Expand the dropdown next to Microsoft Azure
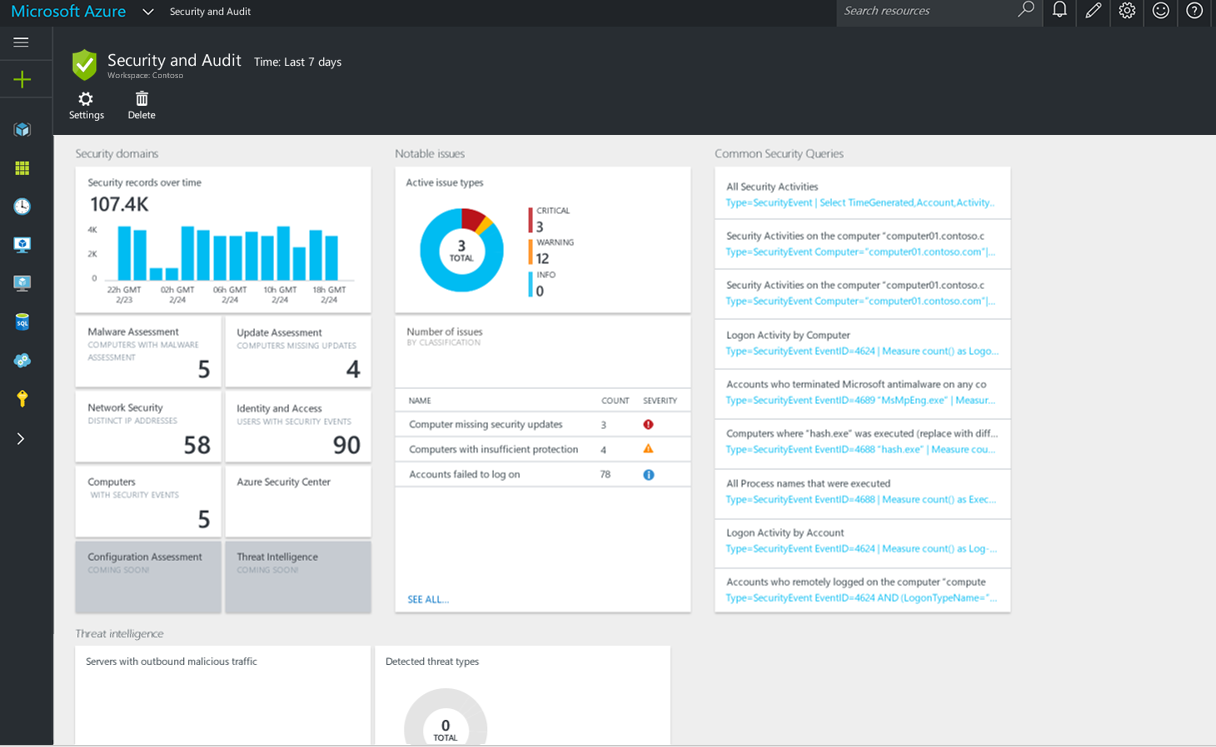 [148, 13]
